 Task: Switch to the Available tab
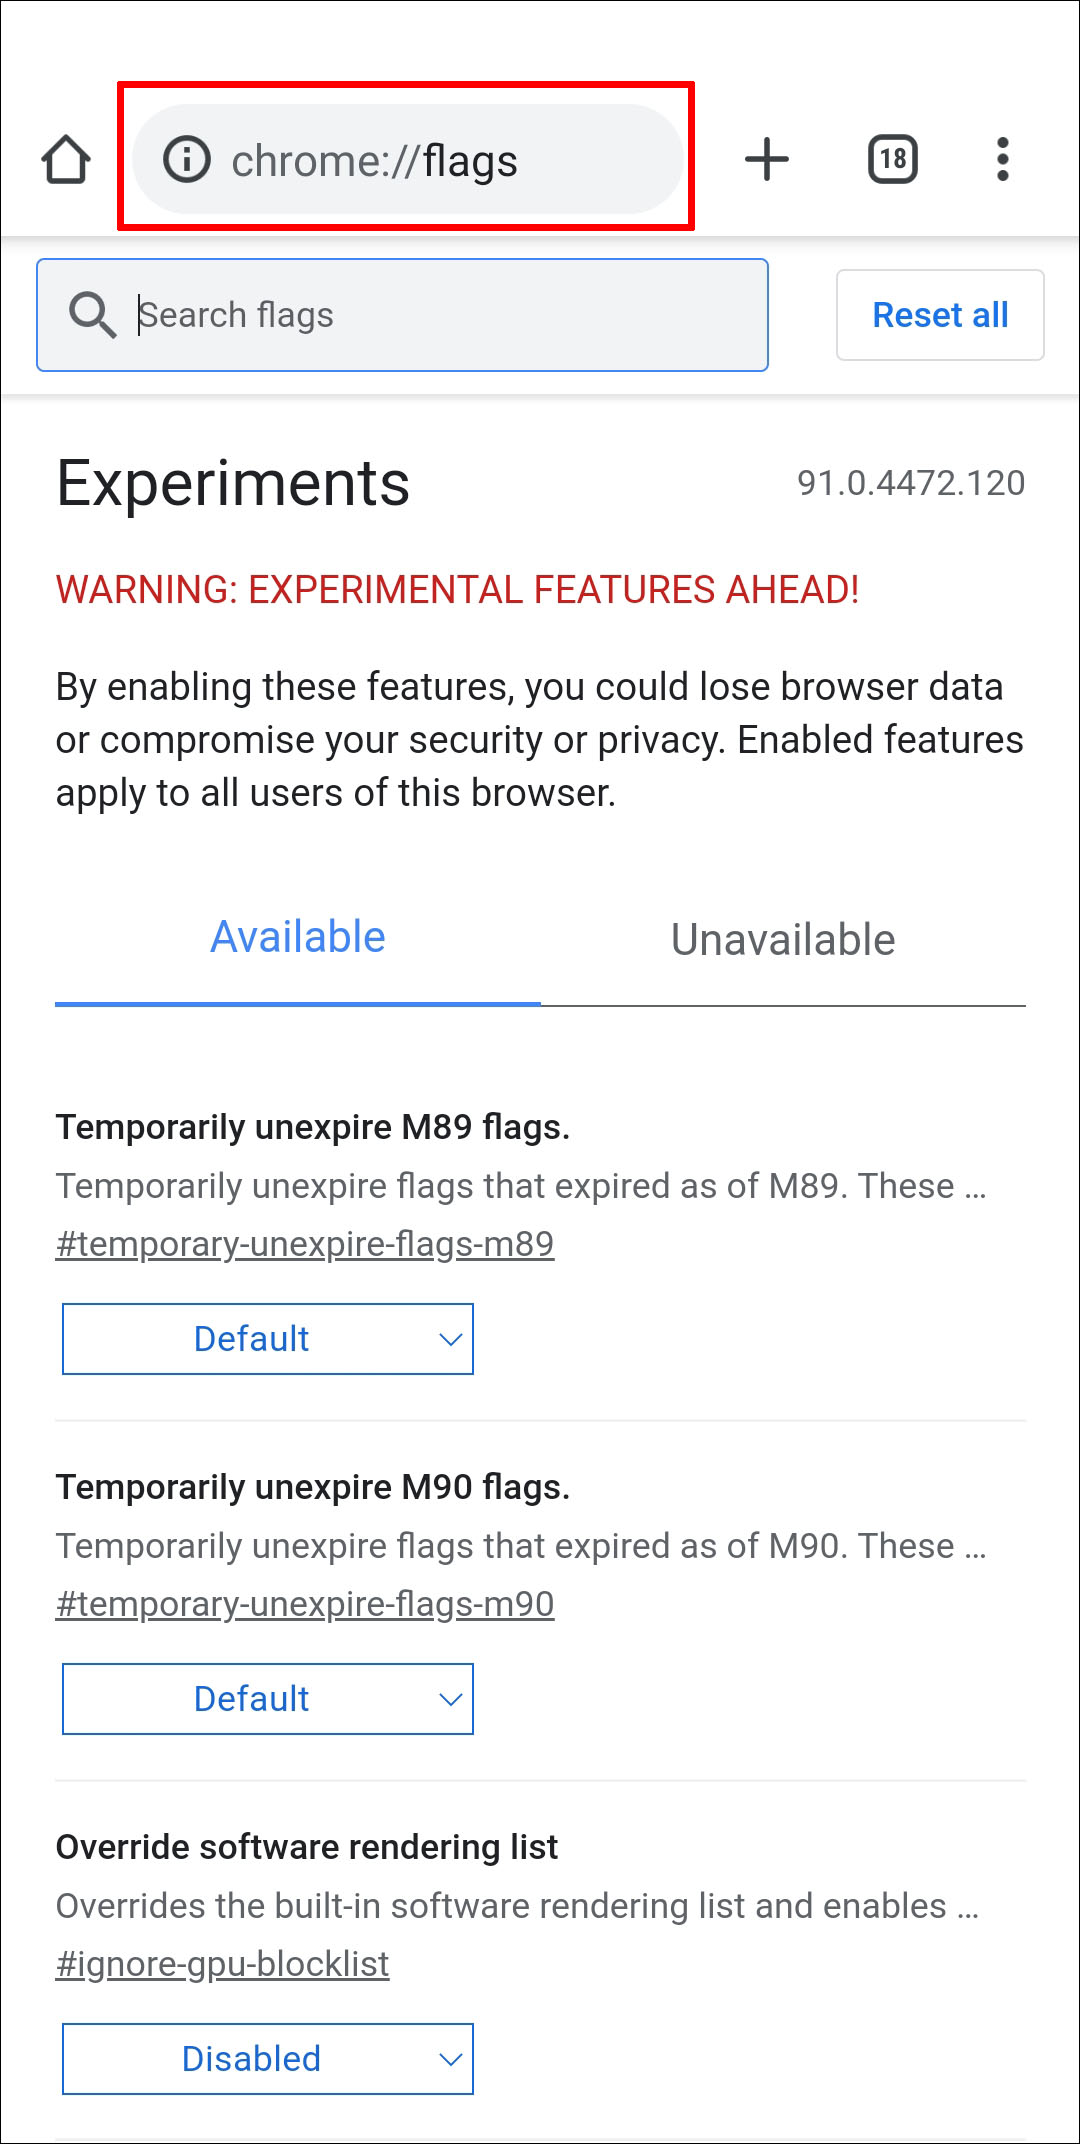(x=297, y=938)
